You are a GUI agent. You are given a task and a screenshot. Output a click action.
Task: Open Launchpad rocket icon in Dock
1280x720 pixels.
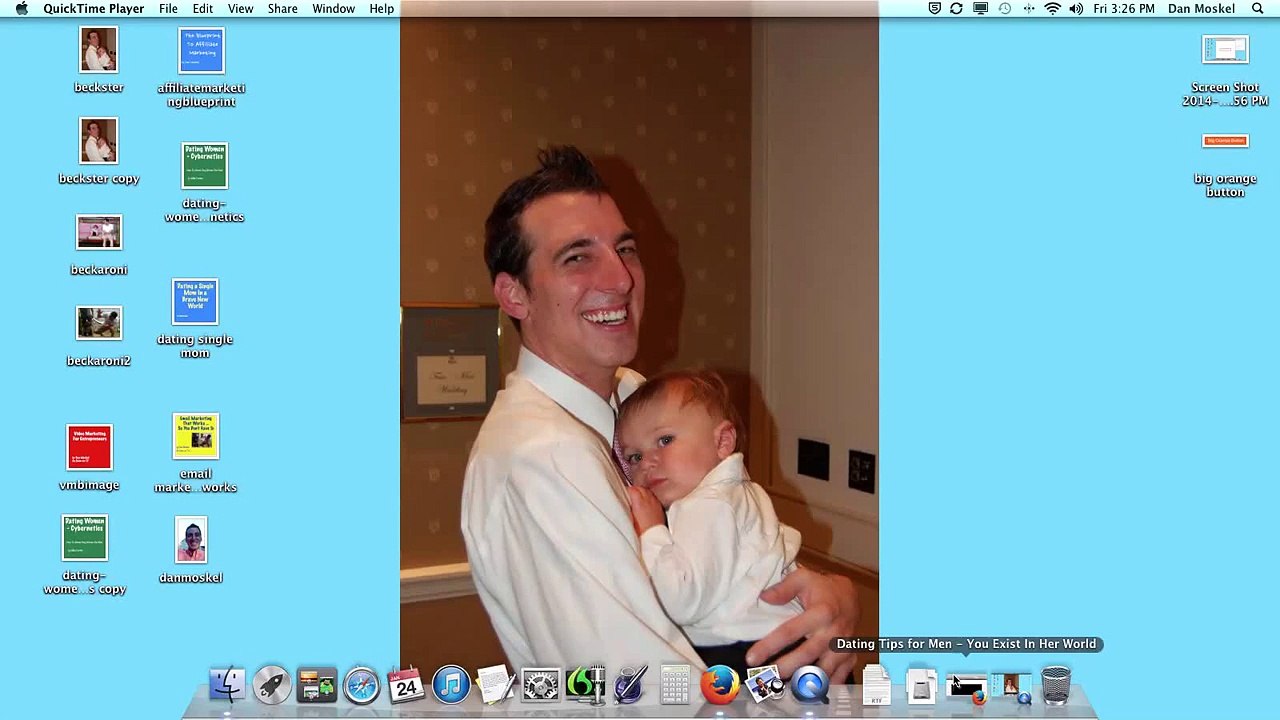tap(272, 685)
